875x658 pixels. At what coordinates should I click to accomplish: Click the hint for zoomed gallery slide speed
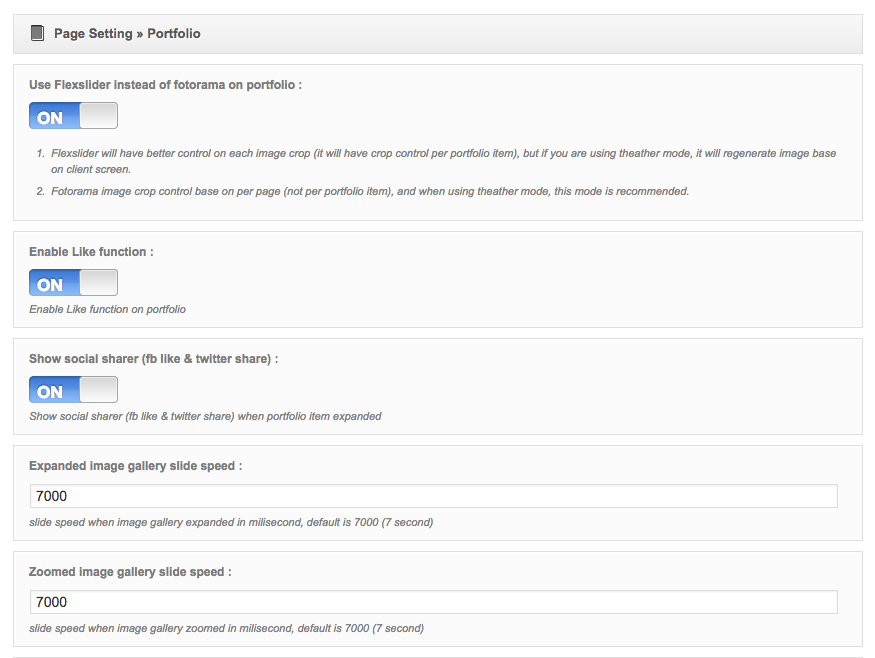click(227, 628)
